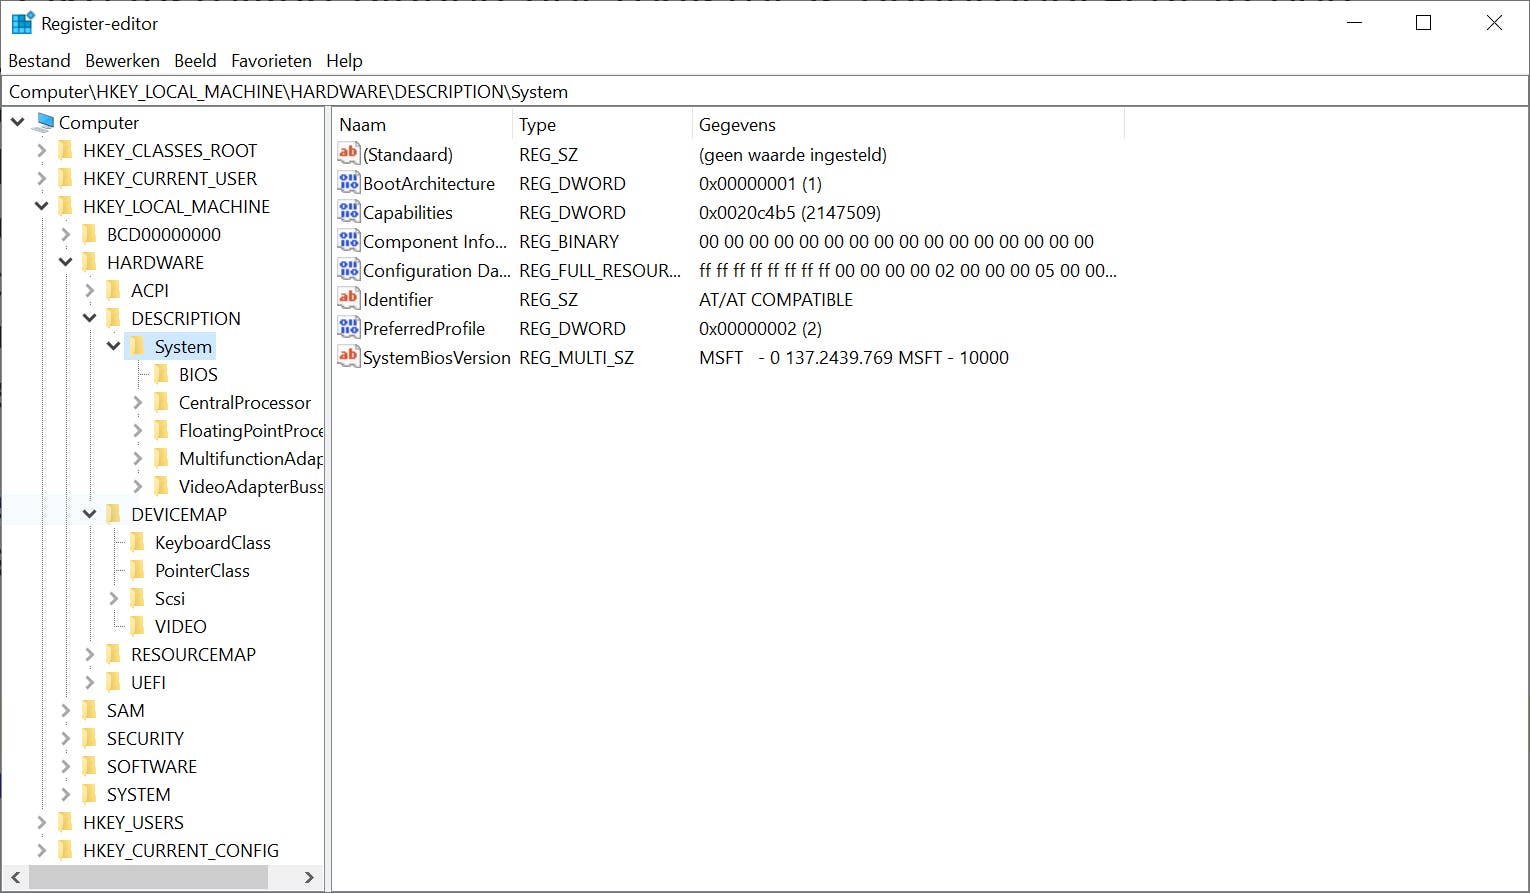Click the RESOURCEMAP folder icon
This screenshot has height=893, width=1530.
coord(114,654)
